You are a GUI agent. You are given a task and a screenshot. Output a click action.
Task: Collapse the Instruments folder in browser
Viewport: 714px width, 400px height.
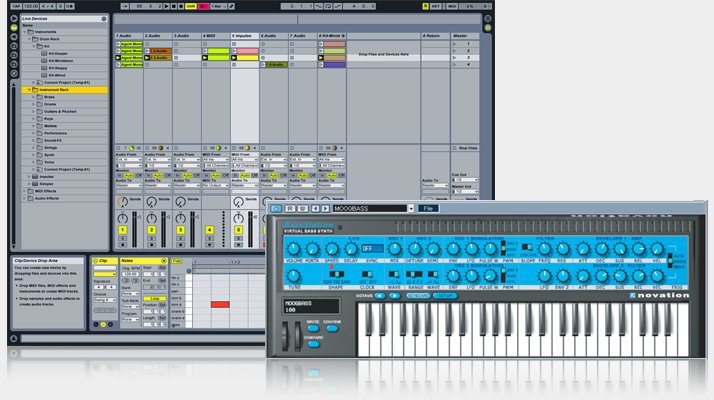(x=25, y=32)
